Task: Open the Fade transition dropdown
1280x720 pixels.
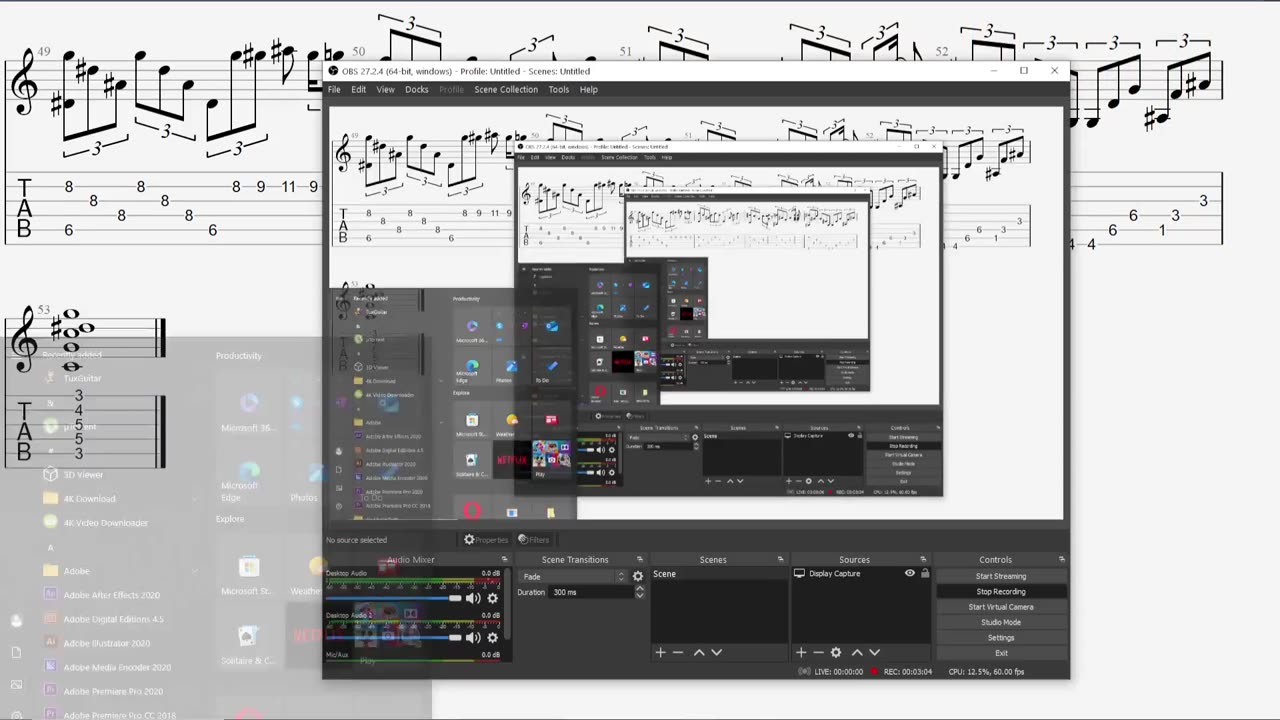Action: click(574, 576)
